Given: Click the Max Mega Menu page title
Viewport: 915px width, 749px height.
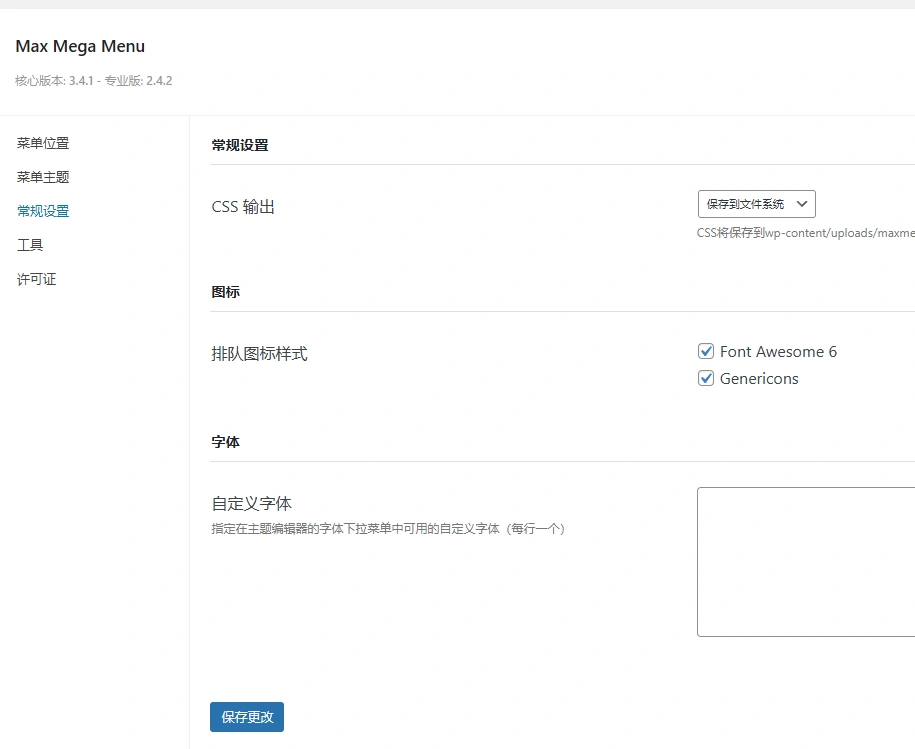Looking at the screenshot, I should (80, 46).
